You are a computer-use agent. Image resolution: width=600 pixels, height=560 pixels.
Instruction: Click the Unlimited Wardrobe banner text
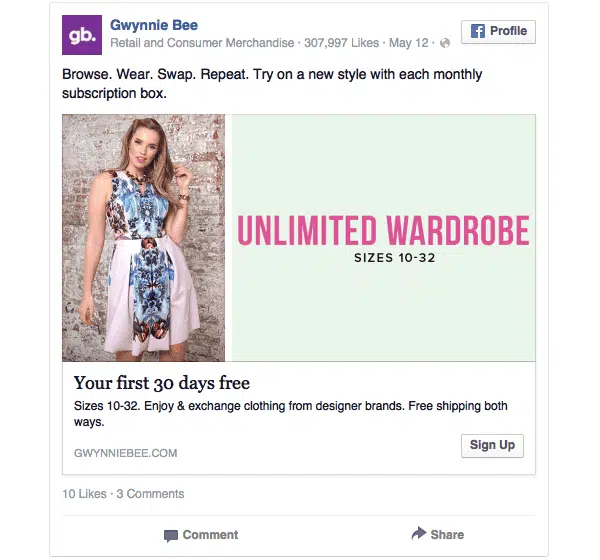(383, 231)
